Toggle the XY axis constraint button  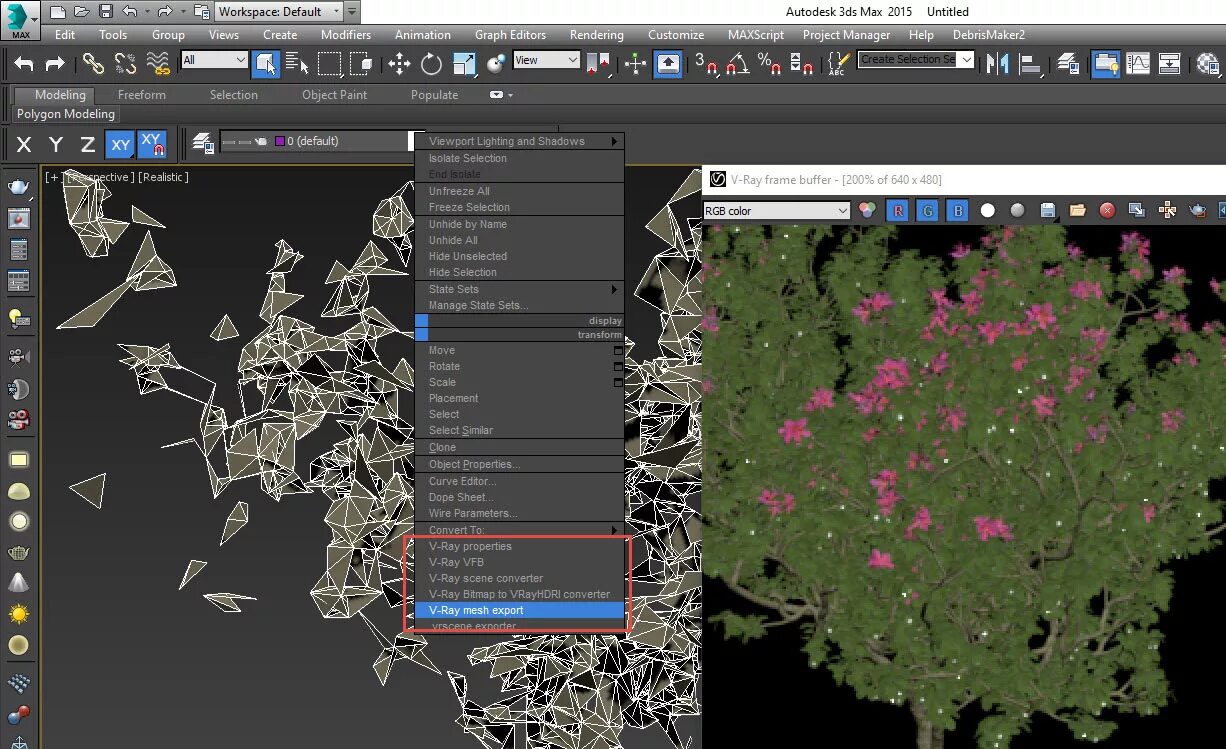120,144
